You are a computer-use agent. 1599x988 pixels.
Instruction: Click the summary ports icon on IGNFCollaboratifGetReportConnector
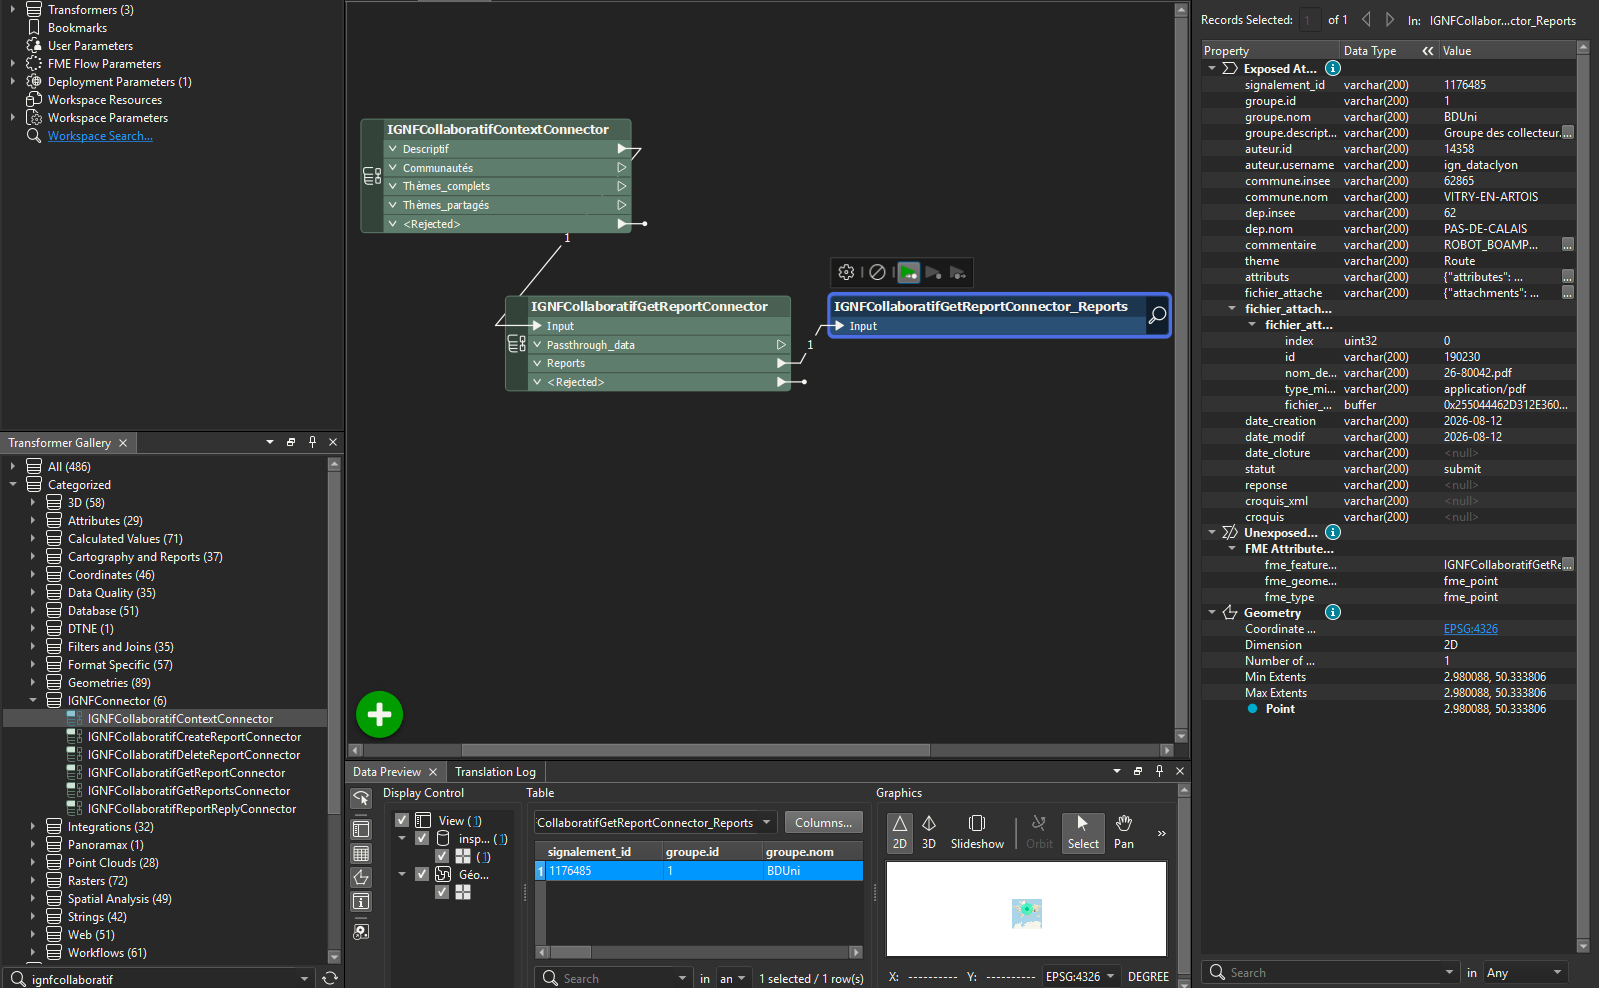tap(516, 344)
